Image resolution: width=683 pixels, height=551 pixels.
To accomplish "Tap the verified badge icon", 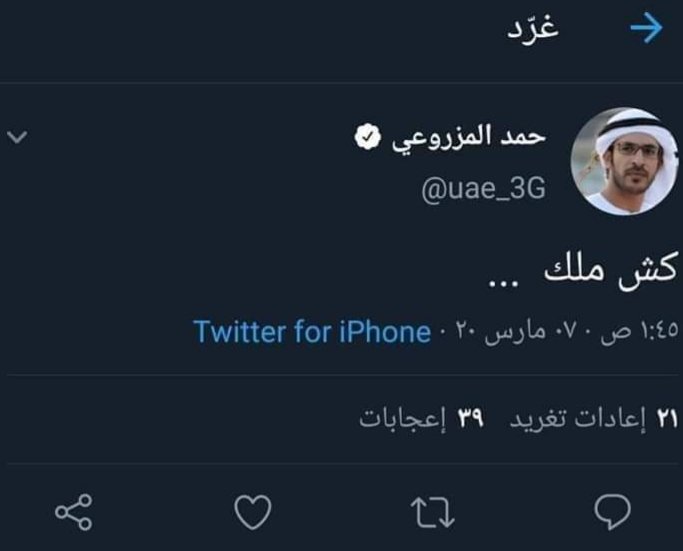I will 368,137.
